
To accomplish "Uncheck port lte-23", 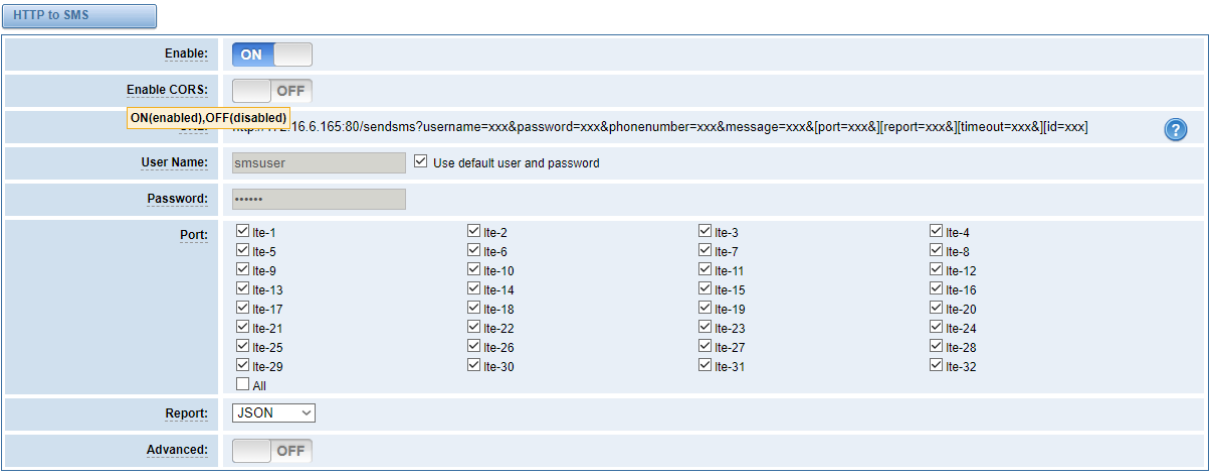I will click(x=705, y=326).
